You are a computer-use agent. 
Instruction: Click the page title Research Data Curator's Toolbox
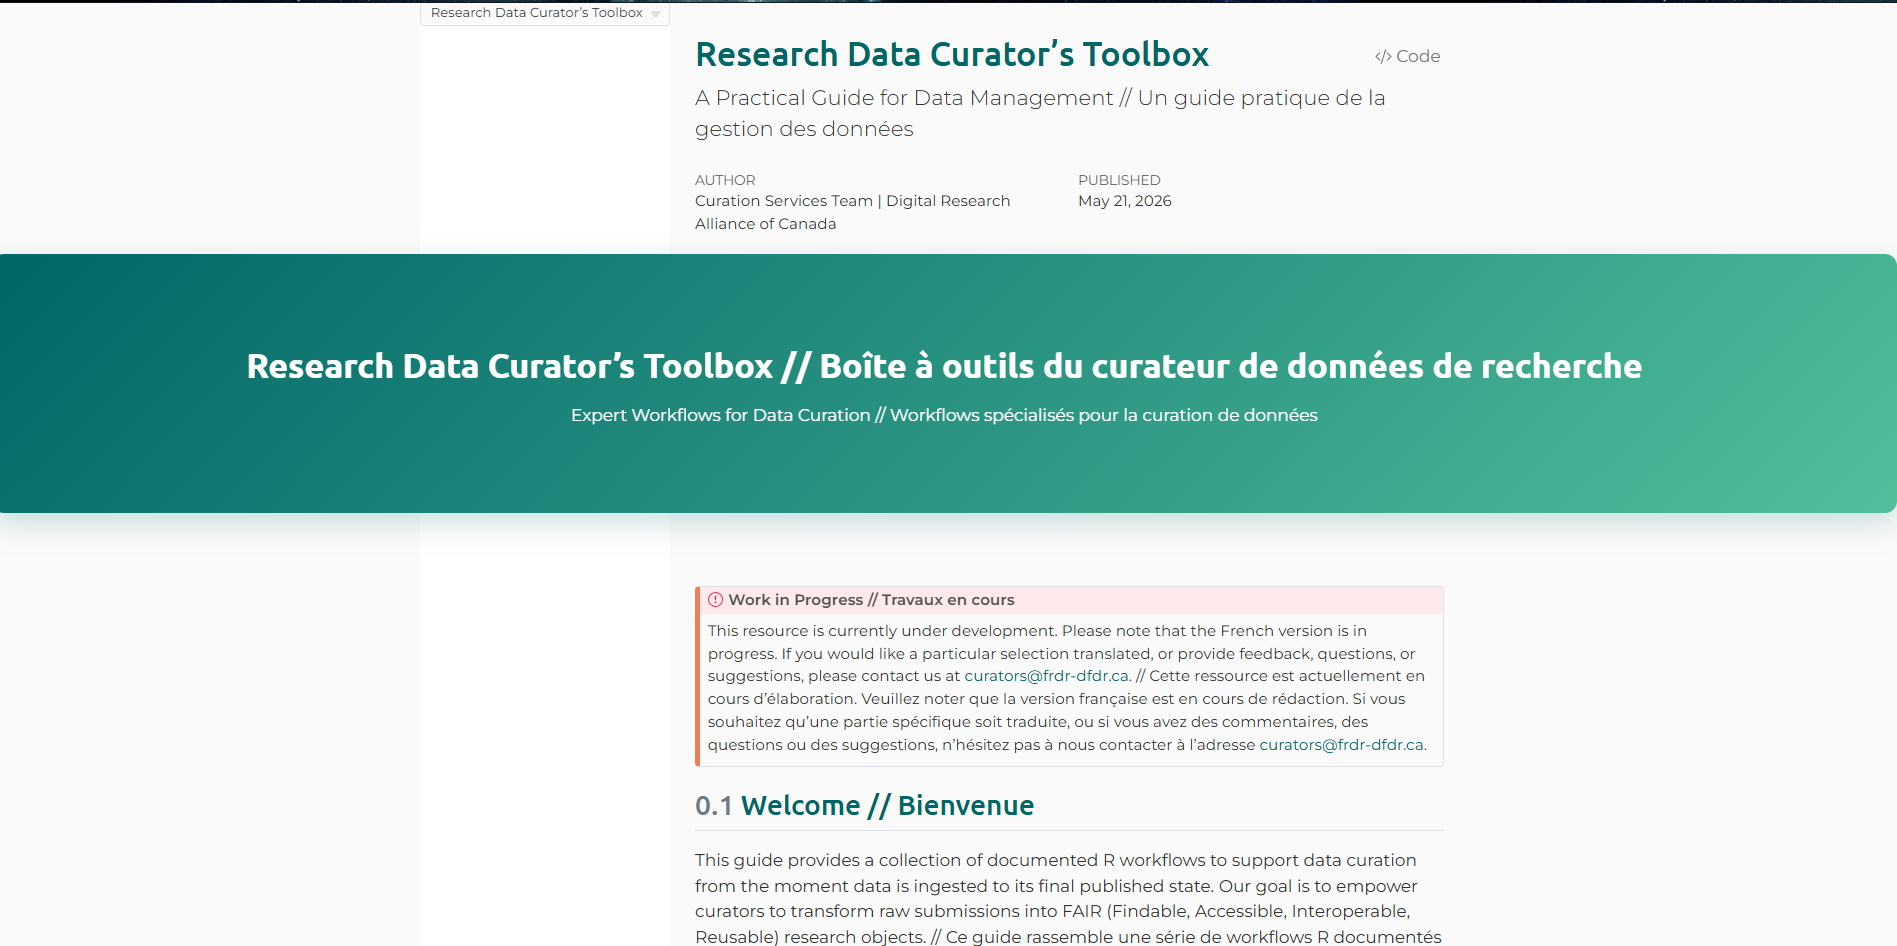(952, 54)
